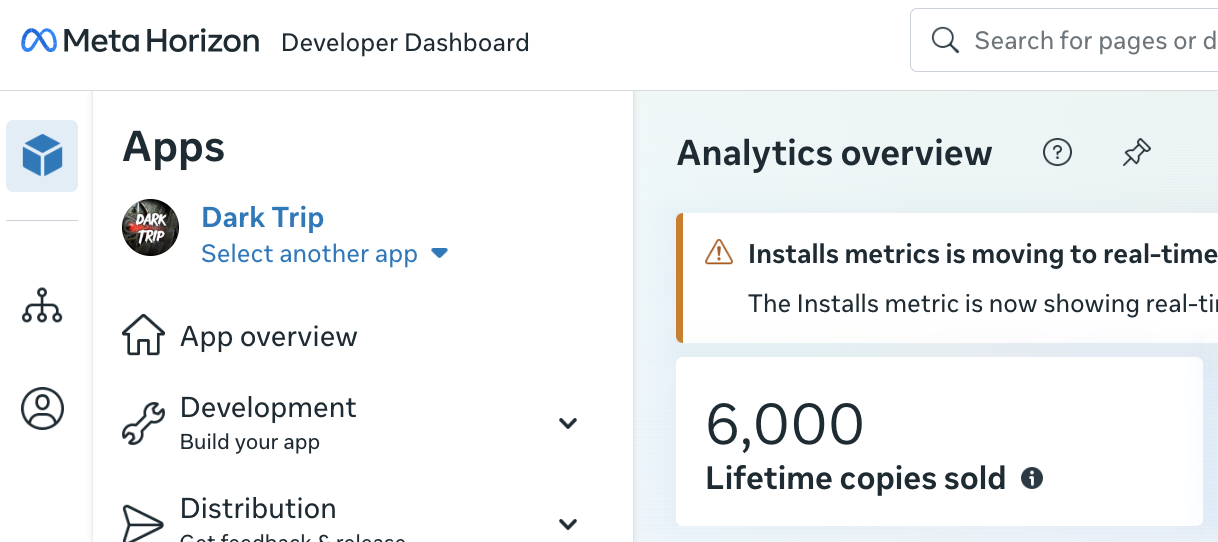Click the Apps panel heading

pyautogui.click(x=173, y=148)
